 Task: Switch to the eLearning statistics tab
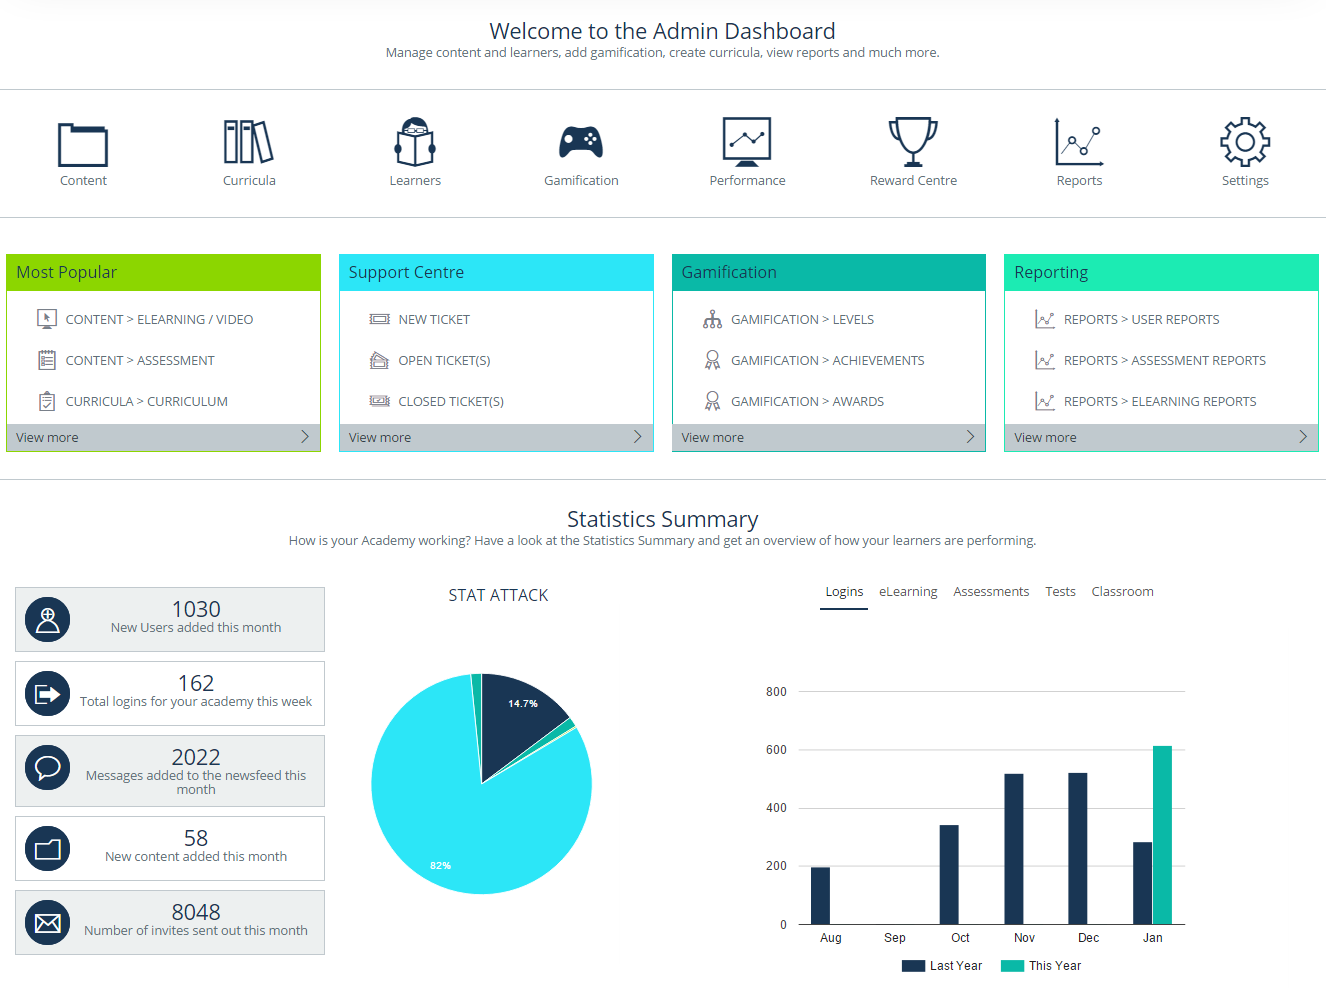[x=908, y=591]
